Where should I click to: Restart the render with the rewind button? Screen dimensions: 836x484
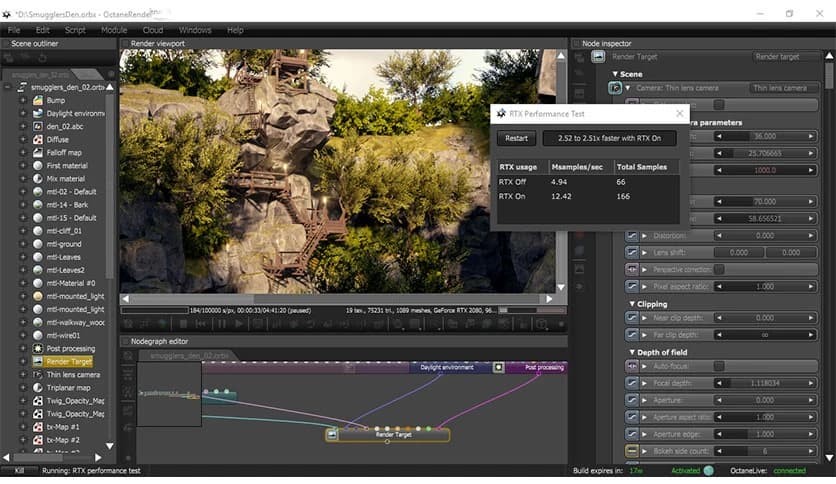(200, 324)
